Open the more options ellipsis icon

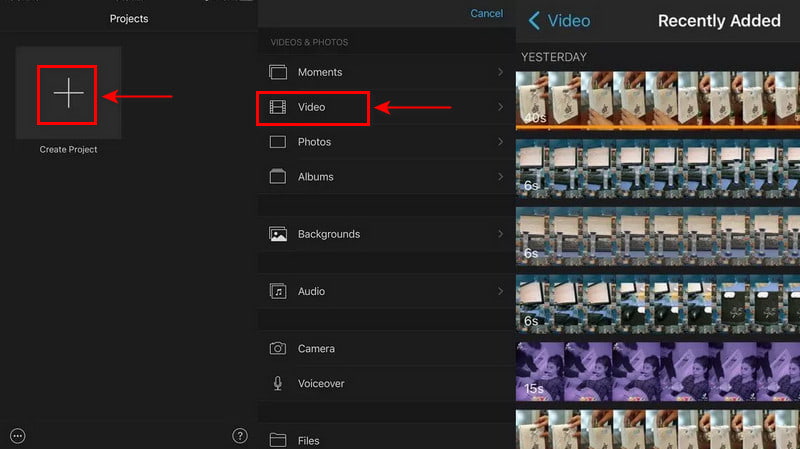[x=18, y=436]
